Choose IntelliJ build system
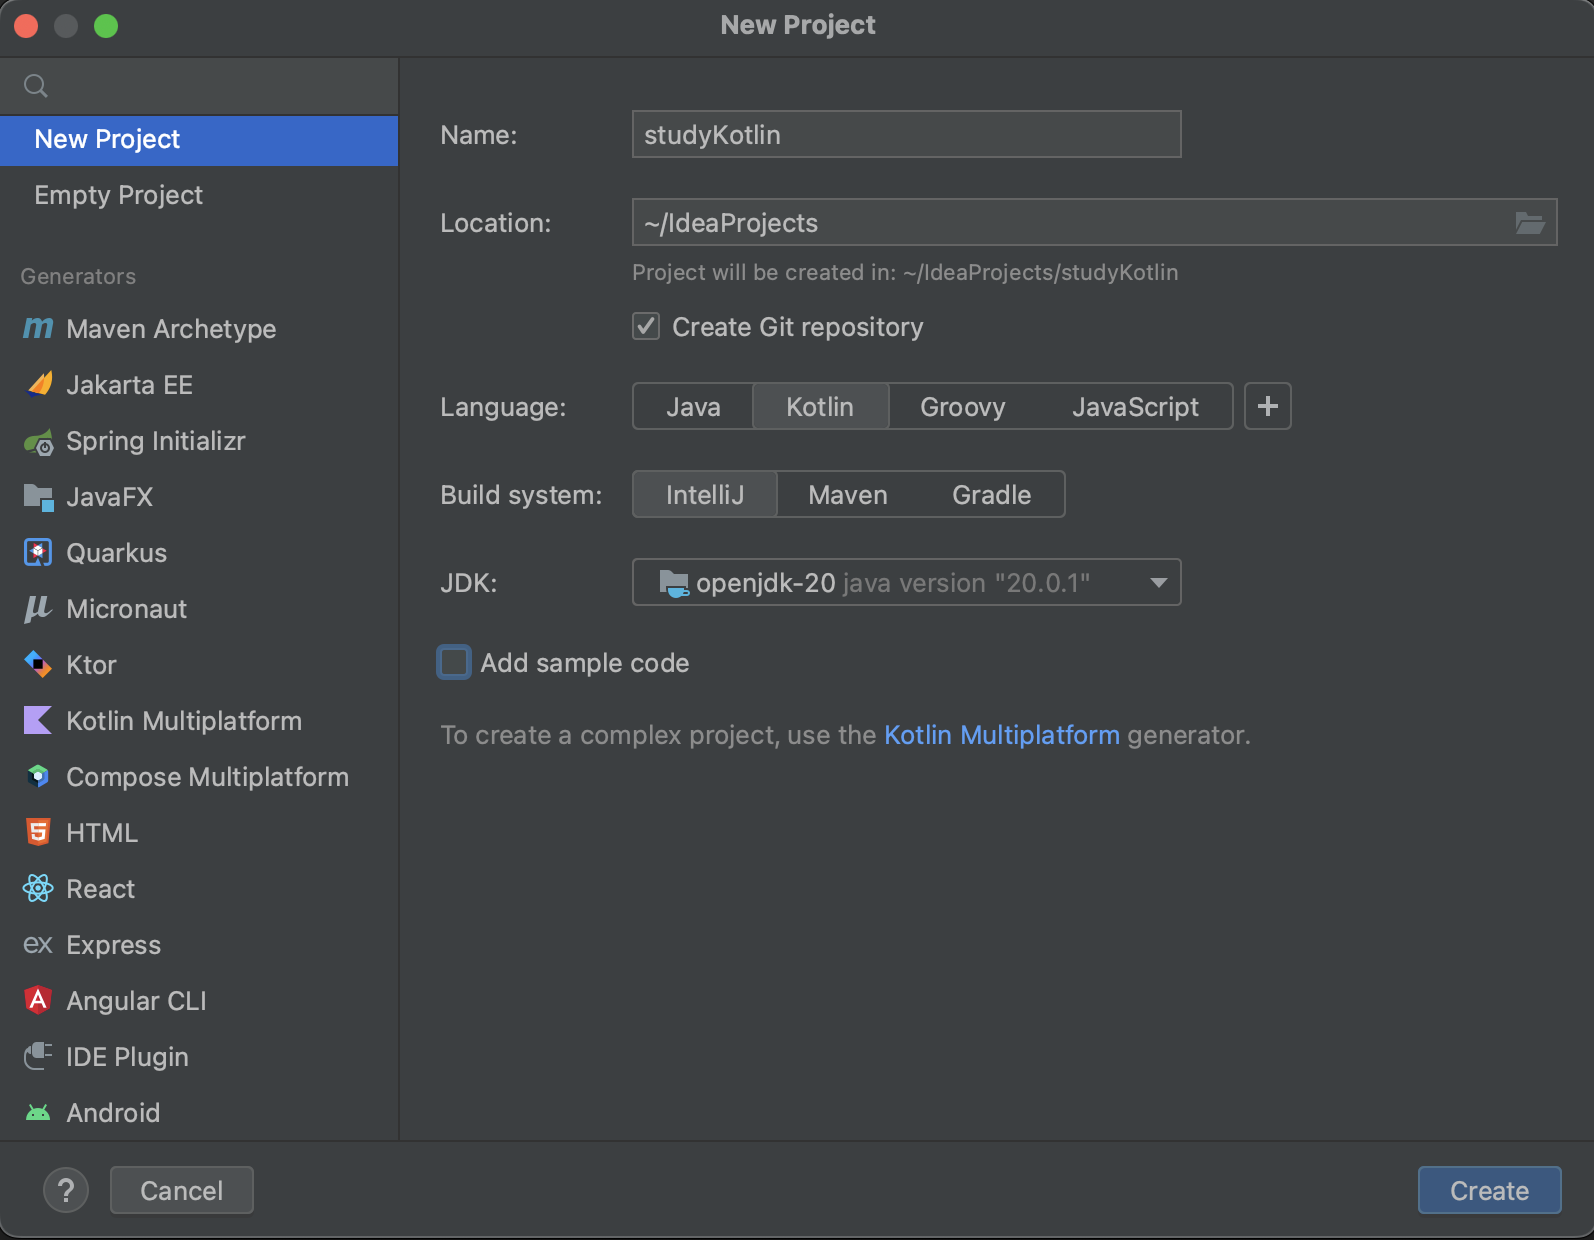The image size is (1594, 1240). click(705, 495)
